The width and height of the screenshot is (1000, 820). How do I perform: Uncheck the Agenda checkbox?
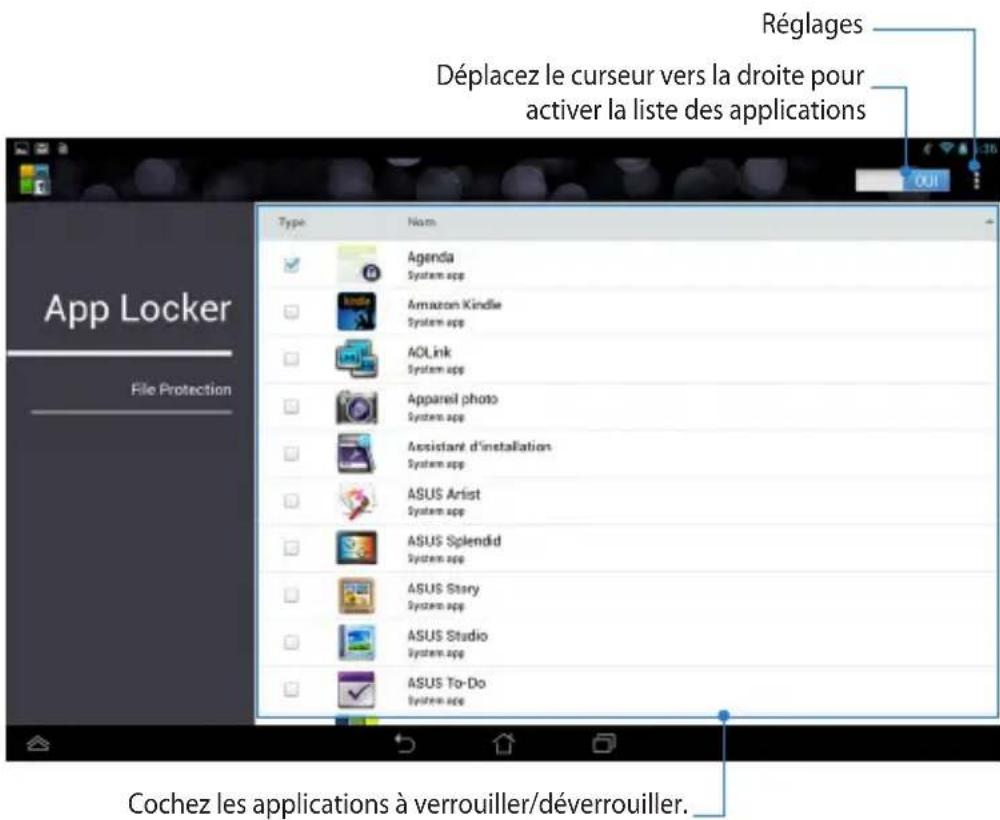point(291,264)
